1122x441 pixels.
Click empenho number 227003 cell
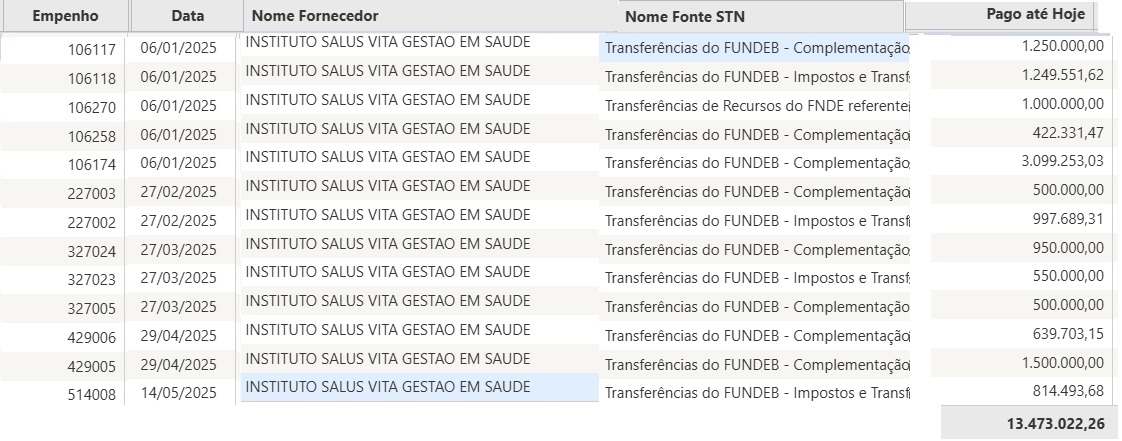point(92,193)
